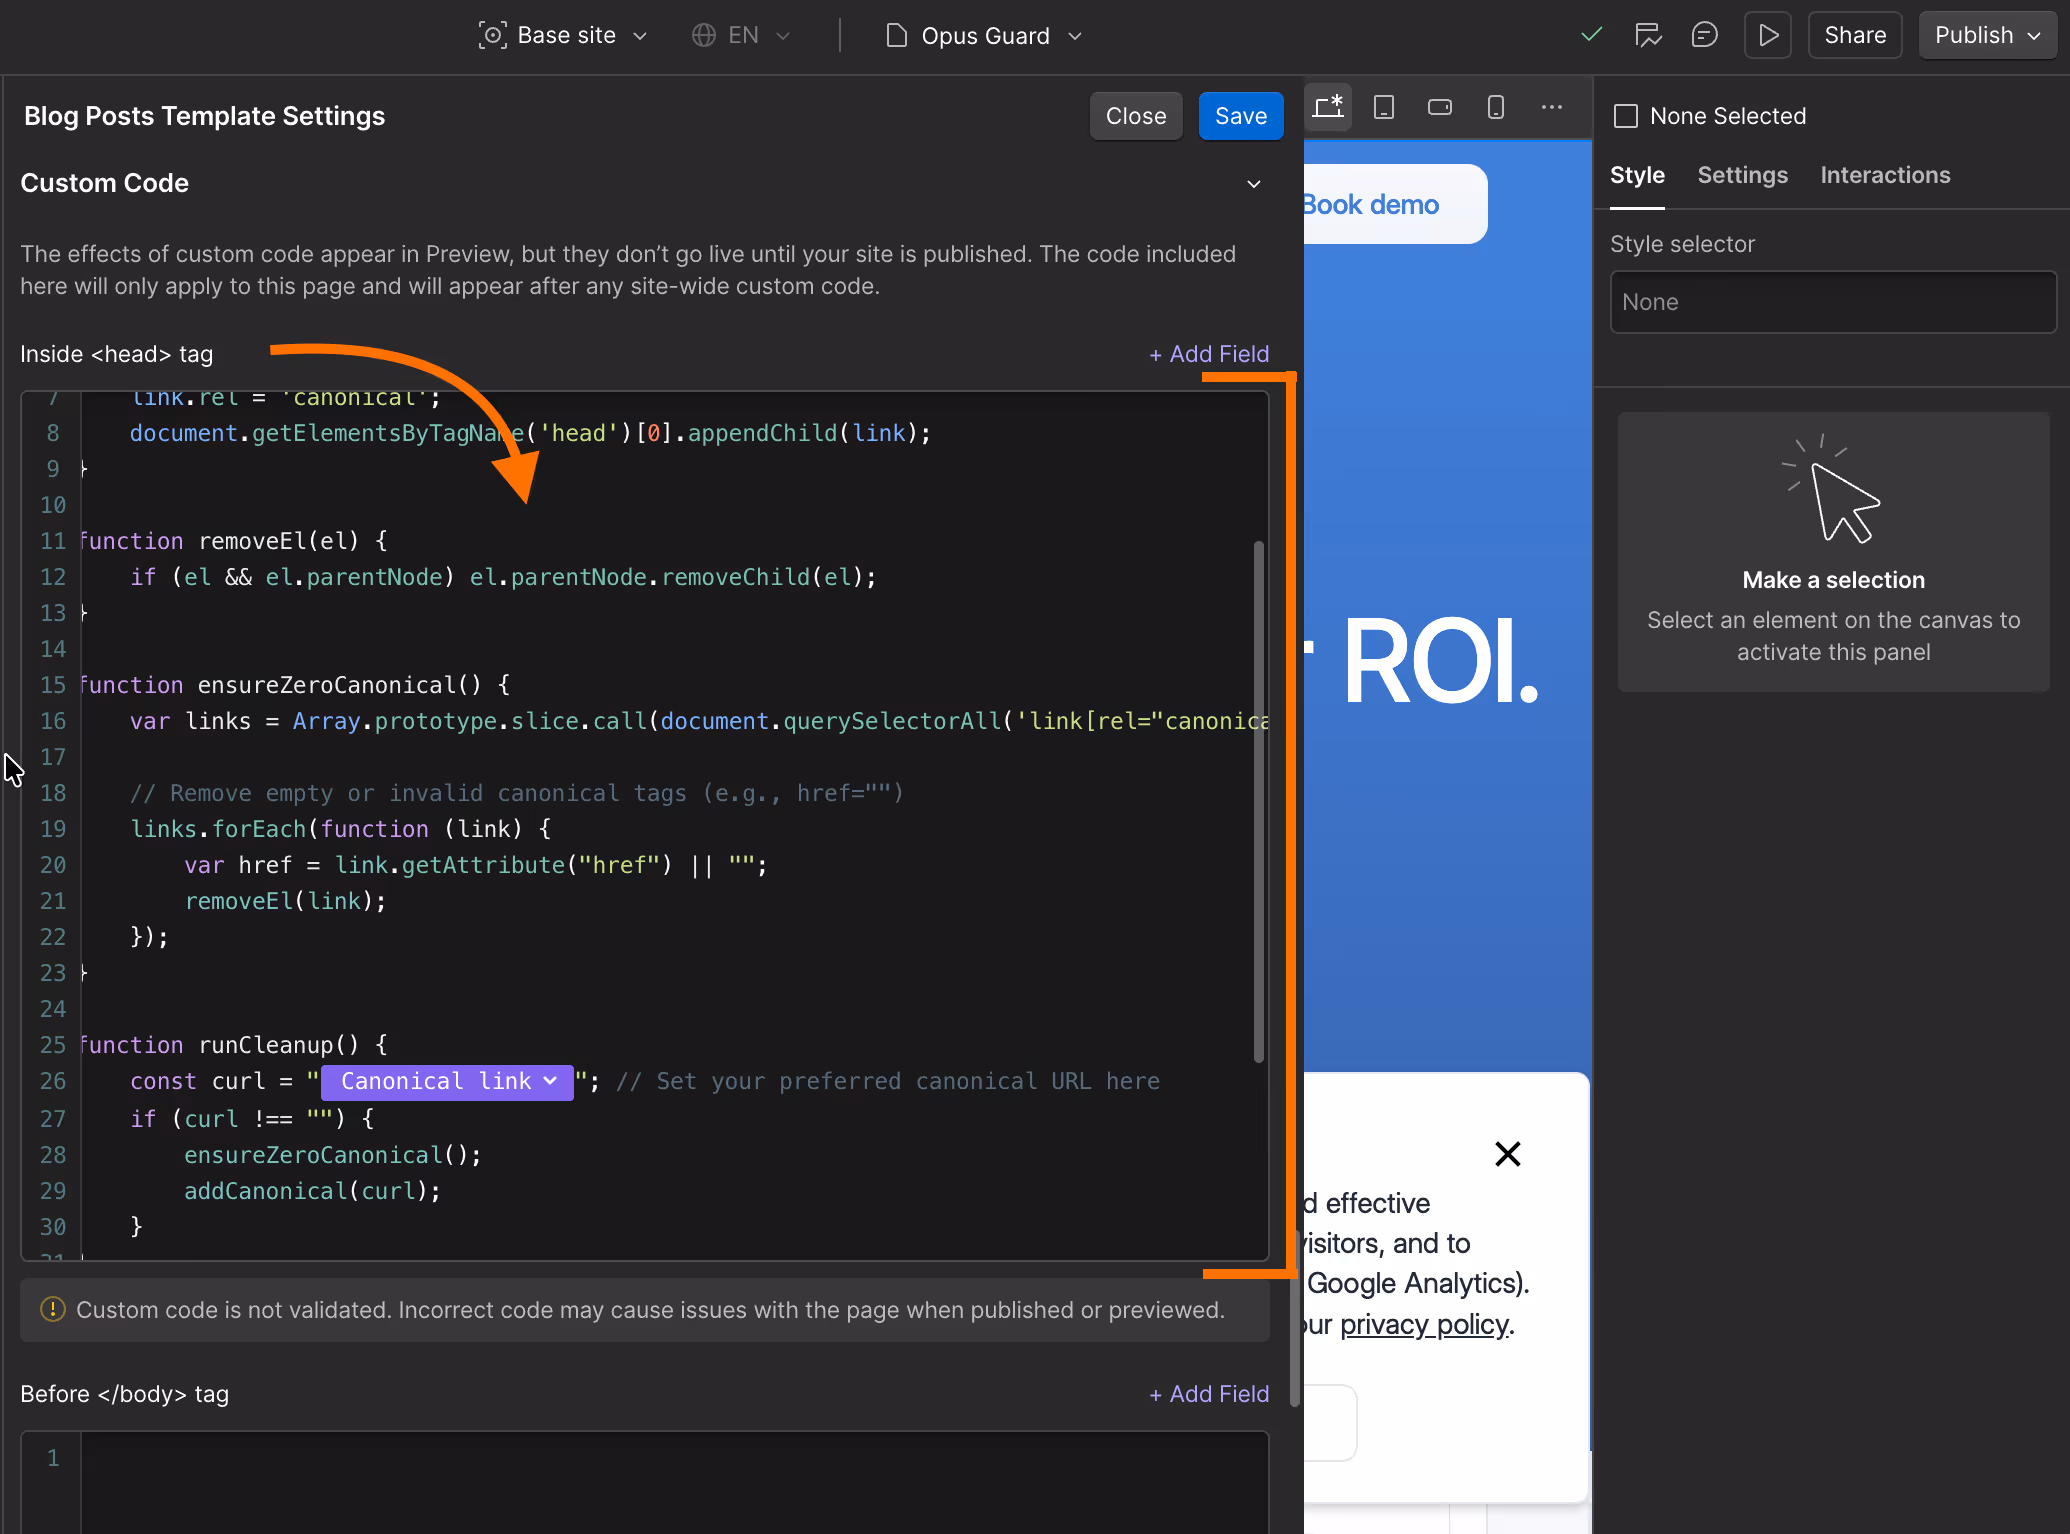Click Add Field for head tag
Viewport: 2070px width, 1534px height.
(1209, 354)
